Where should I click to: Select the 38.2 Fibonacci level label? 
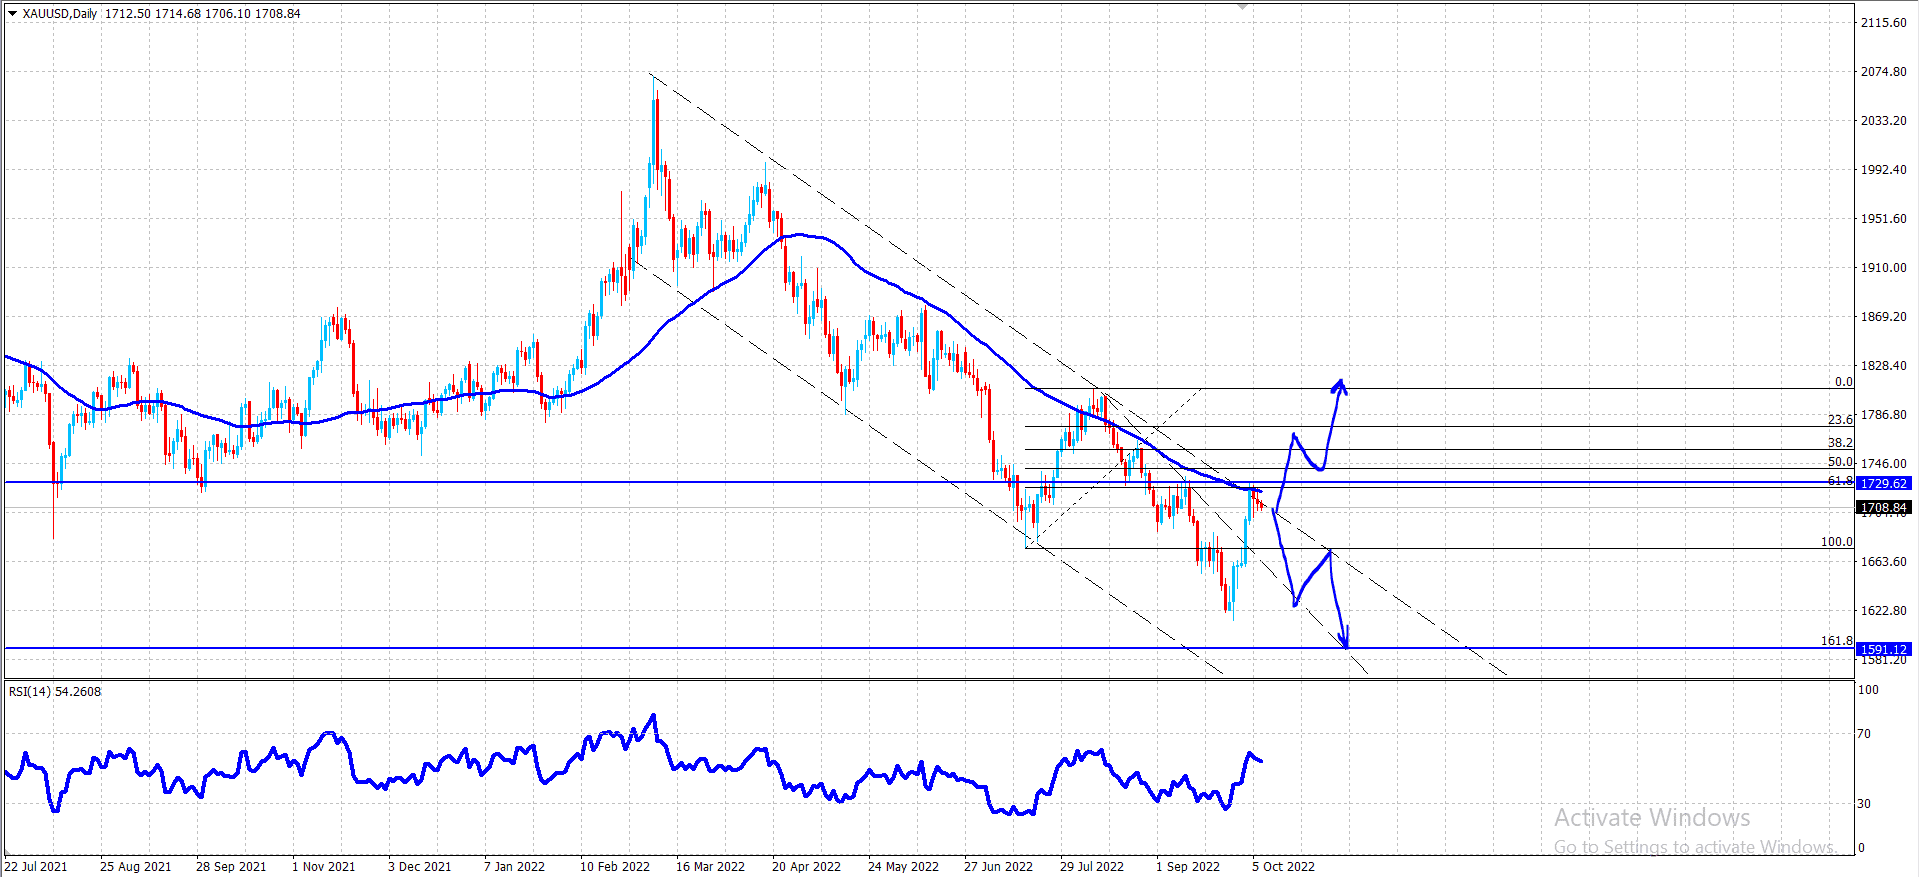point(1840,443)
